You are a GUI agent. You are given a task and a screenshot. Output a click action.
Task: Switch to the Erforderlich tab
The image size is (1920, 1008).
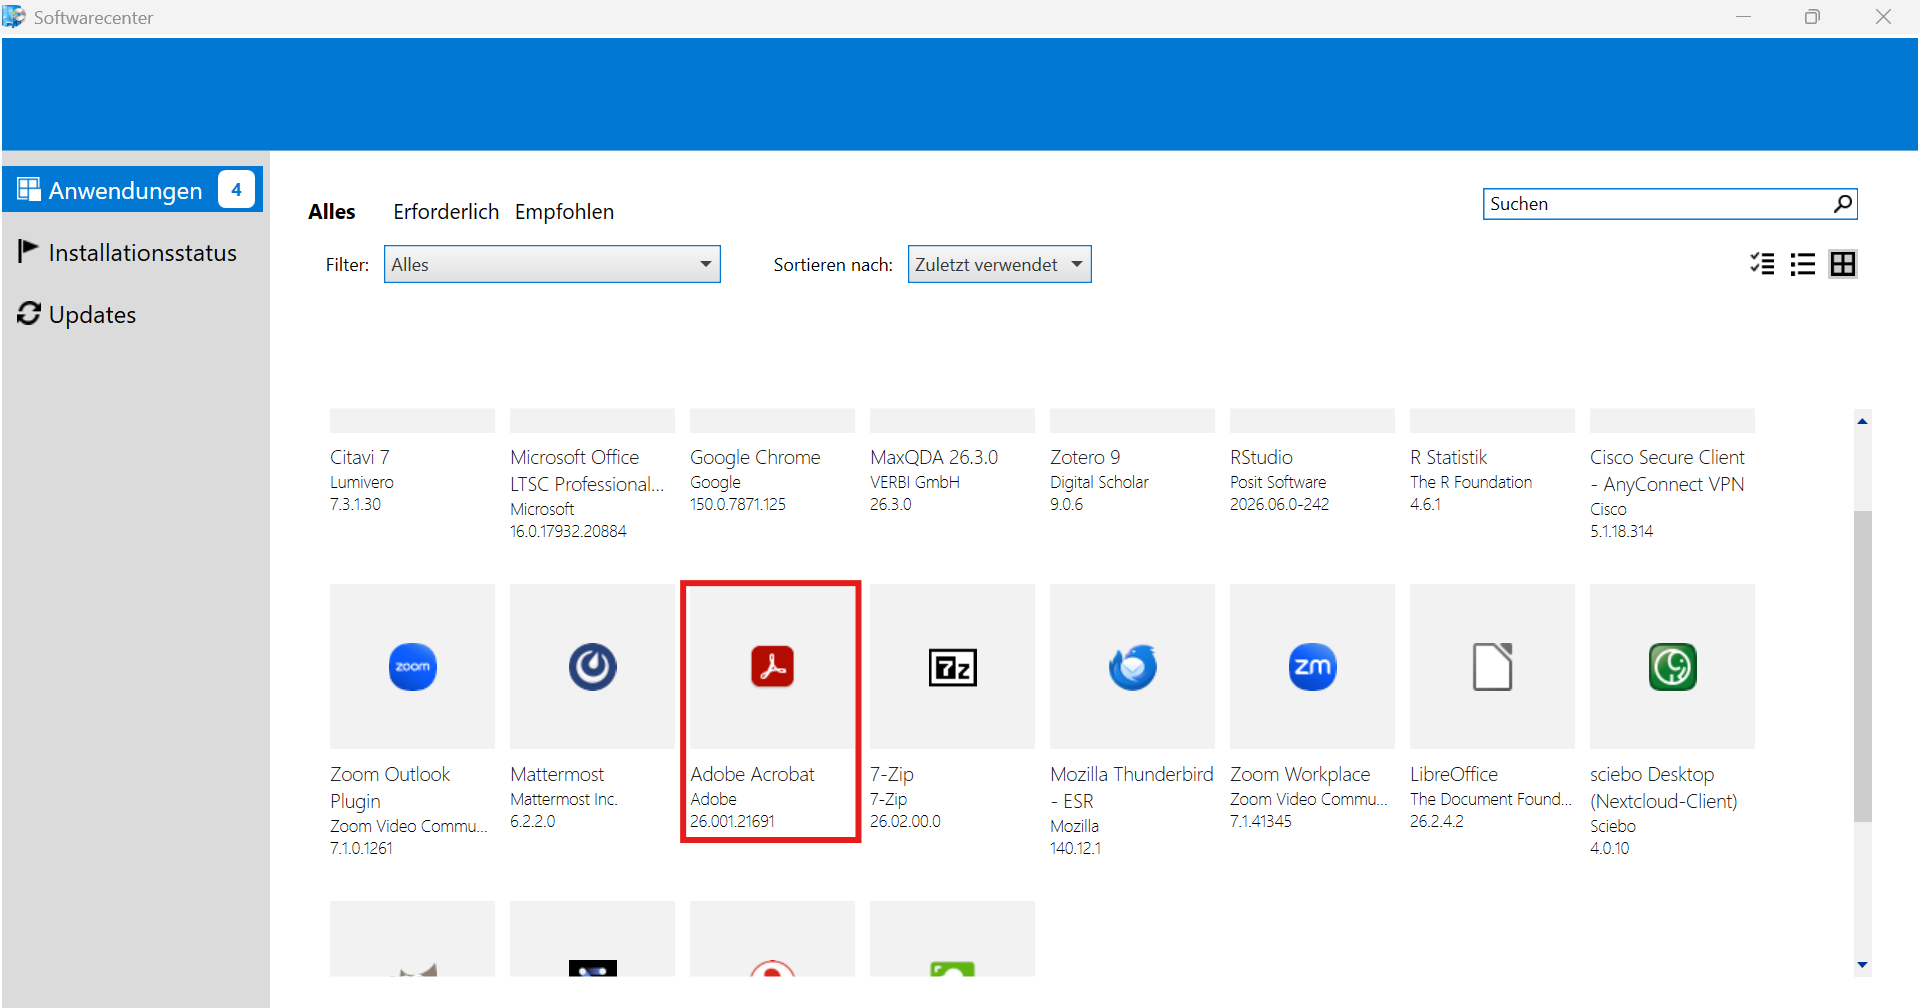tap(446, 212)
